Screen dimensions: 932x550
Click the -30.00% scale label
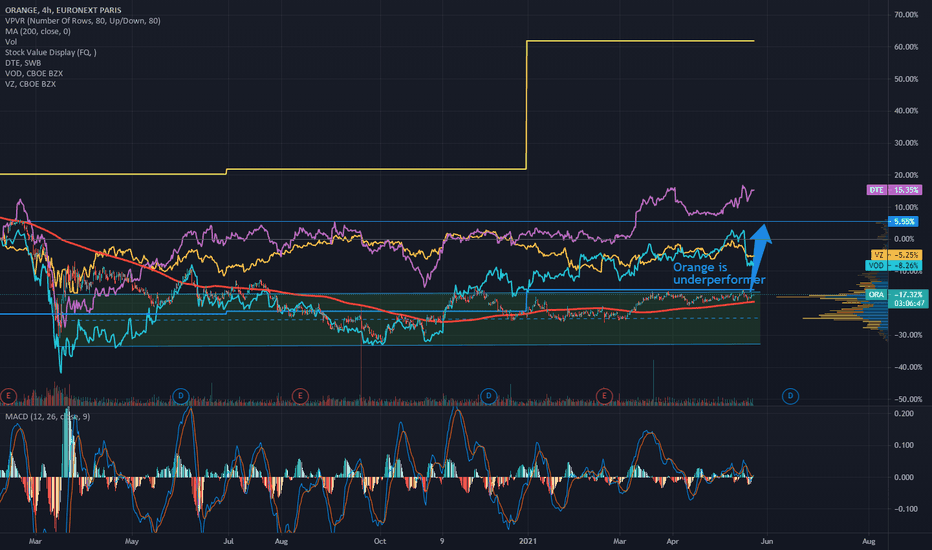point(906,335)
